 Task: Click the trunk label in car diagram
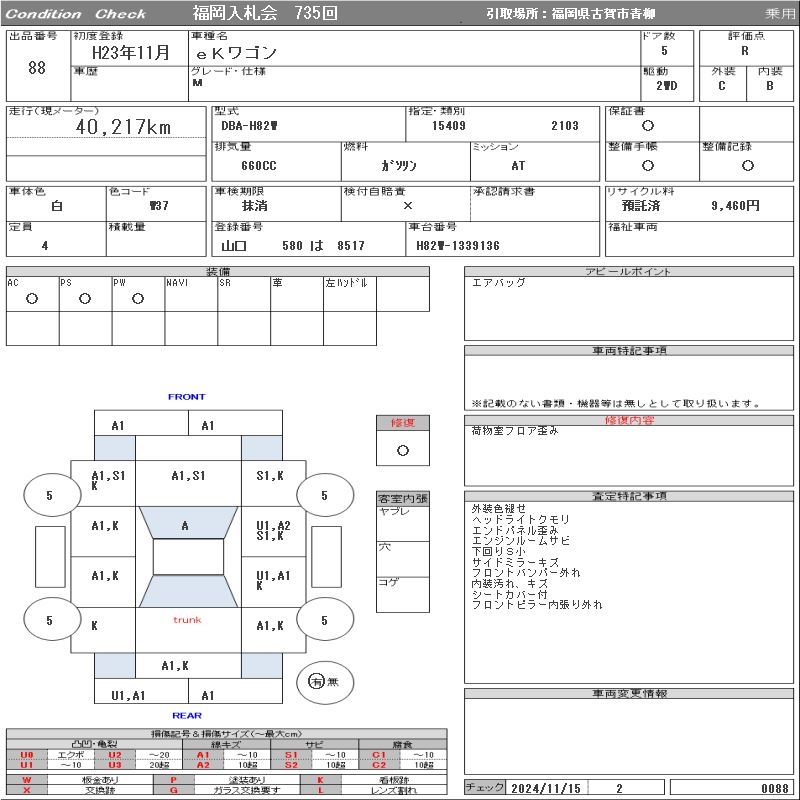click(x=187, y=620)
